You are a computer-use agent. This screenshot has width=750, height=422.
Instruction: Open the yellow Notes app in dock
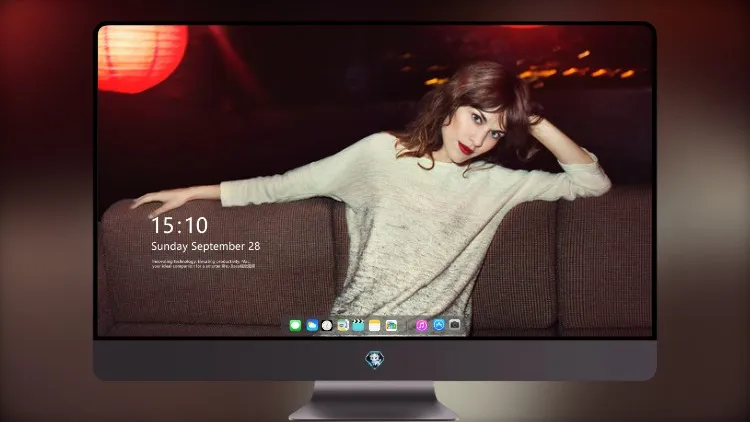375,325
